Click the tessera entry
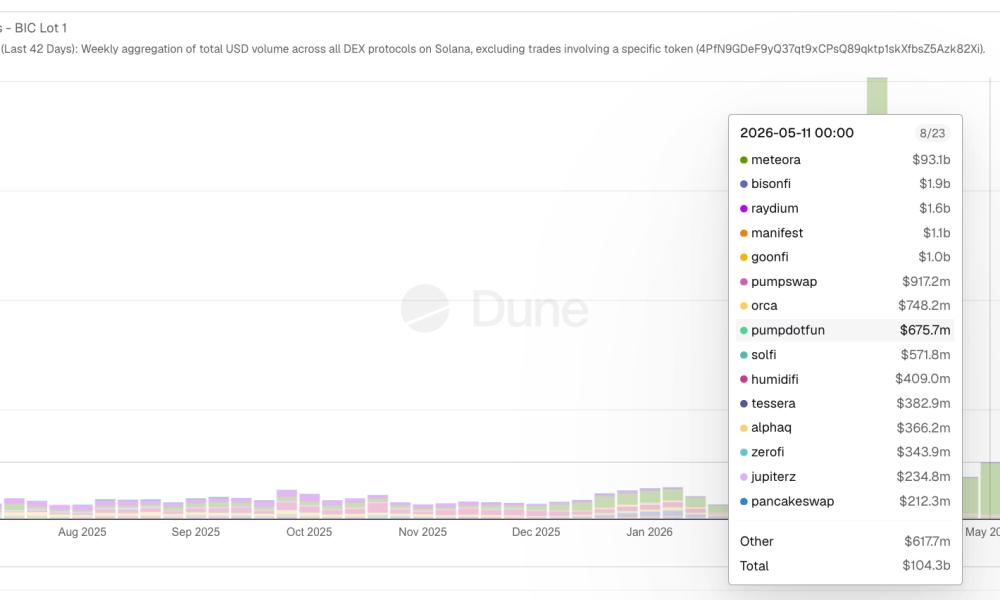The height and width of the screenshot is (600, 1000). tap(844, 403)
